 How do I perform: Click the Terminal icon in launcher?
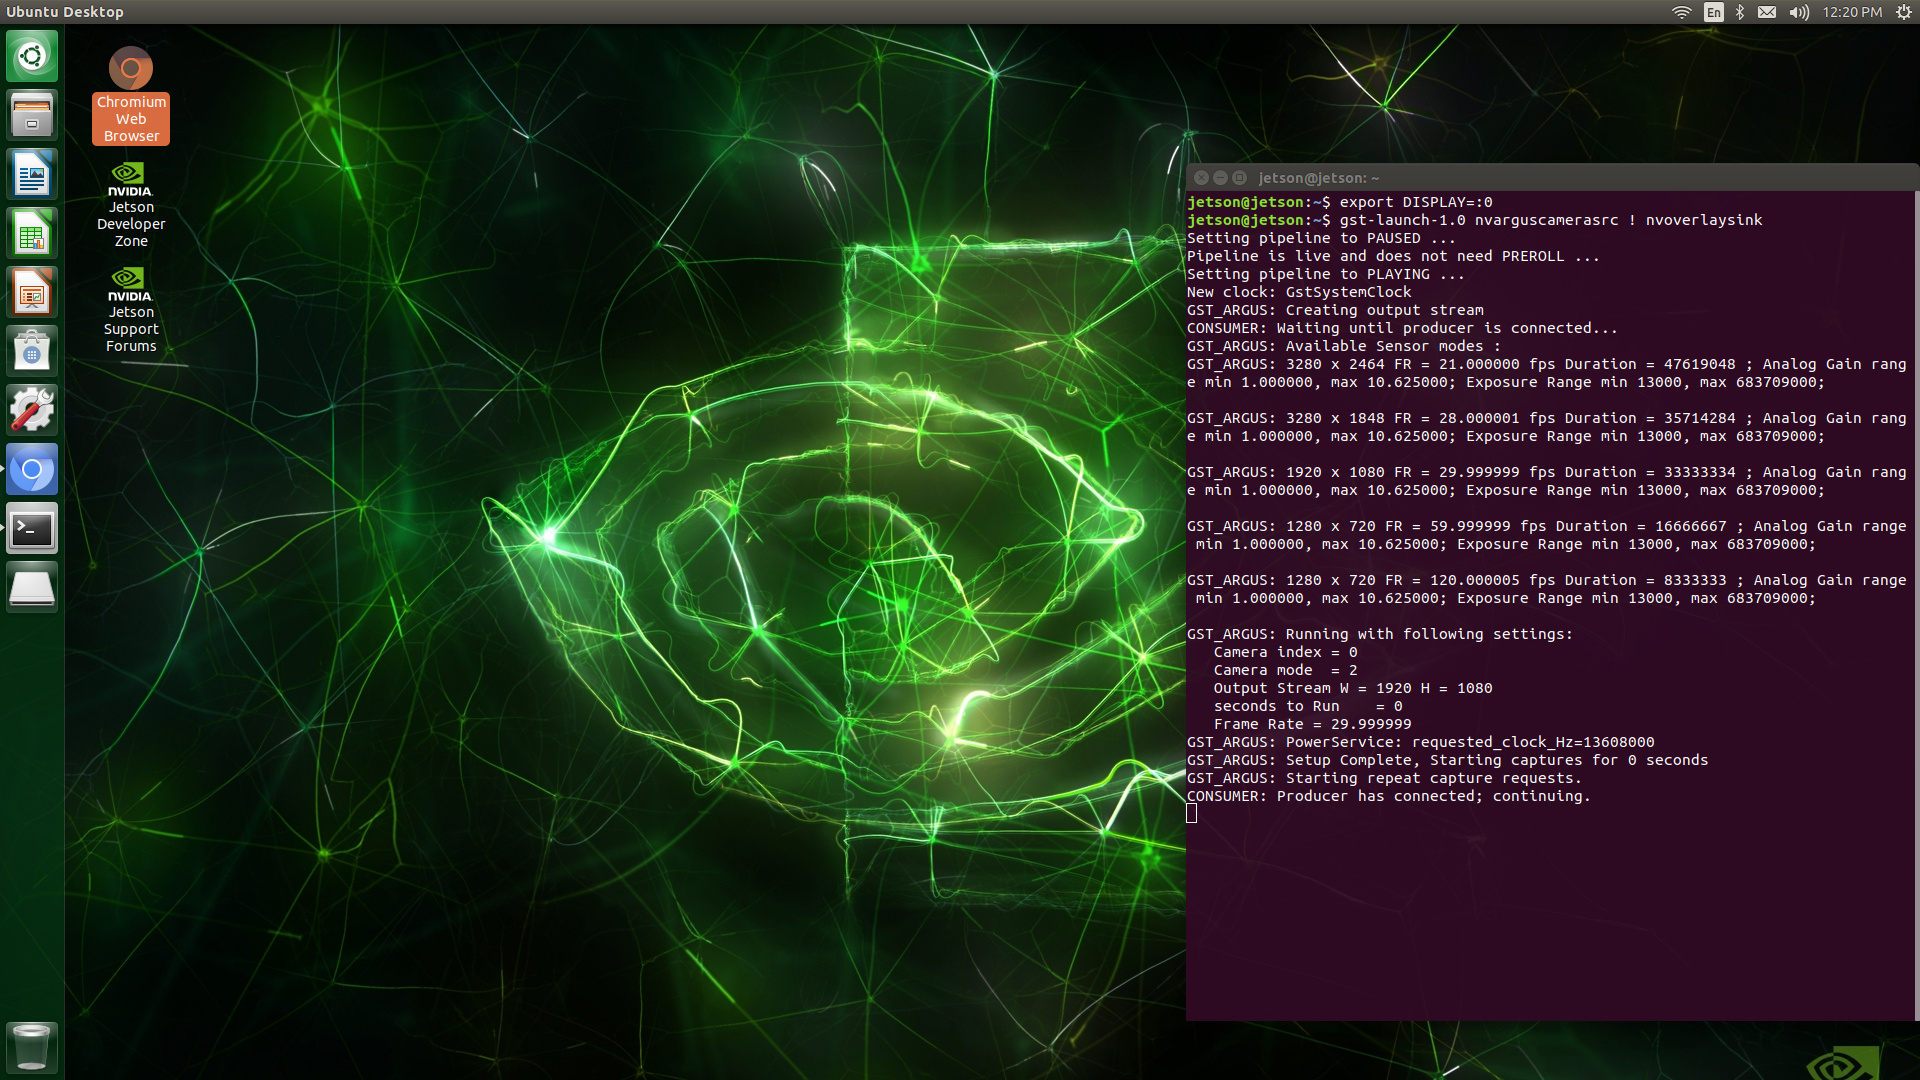32,529
